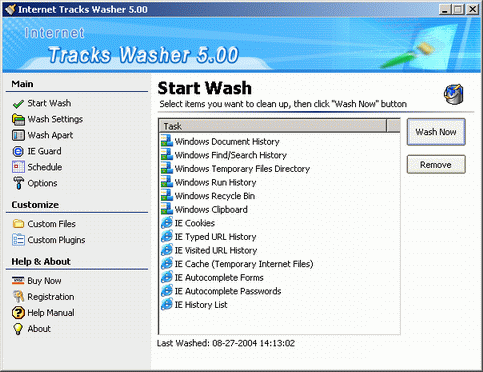Click the Schedule calendar icon
483x372 pixels.
18,167
